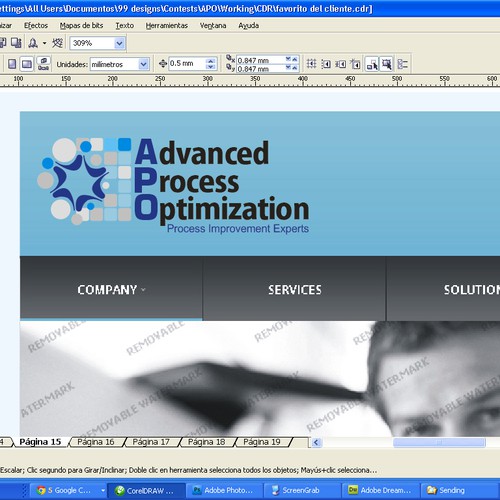Decrease the nudge offset value stepper

point(210,67)
